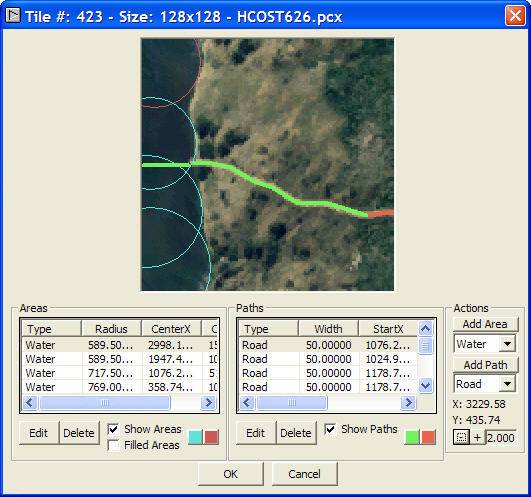Viewport: 531px width, 497px height.
Task: Click the Width column header in Paths
Action: point(328,329)
